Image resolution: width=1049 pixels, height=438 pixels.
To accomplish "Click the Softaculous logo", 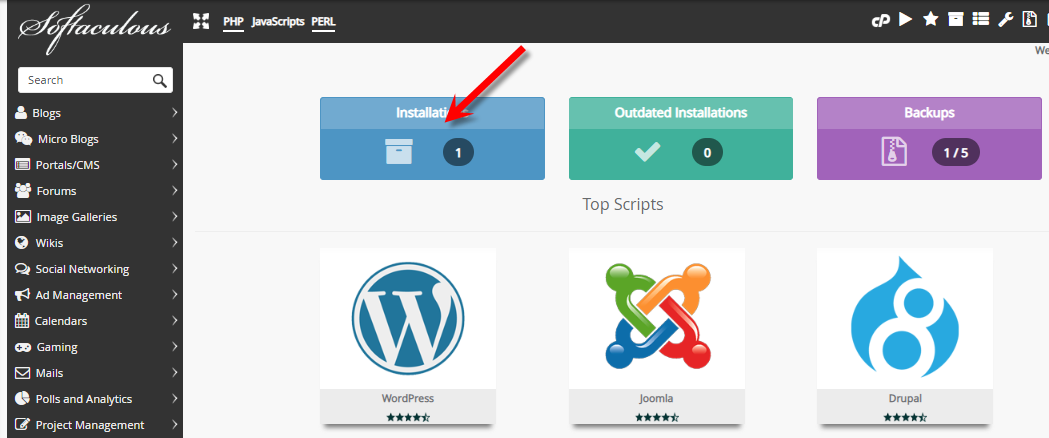I will 94,29.
